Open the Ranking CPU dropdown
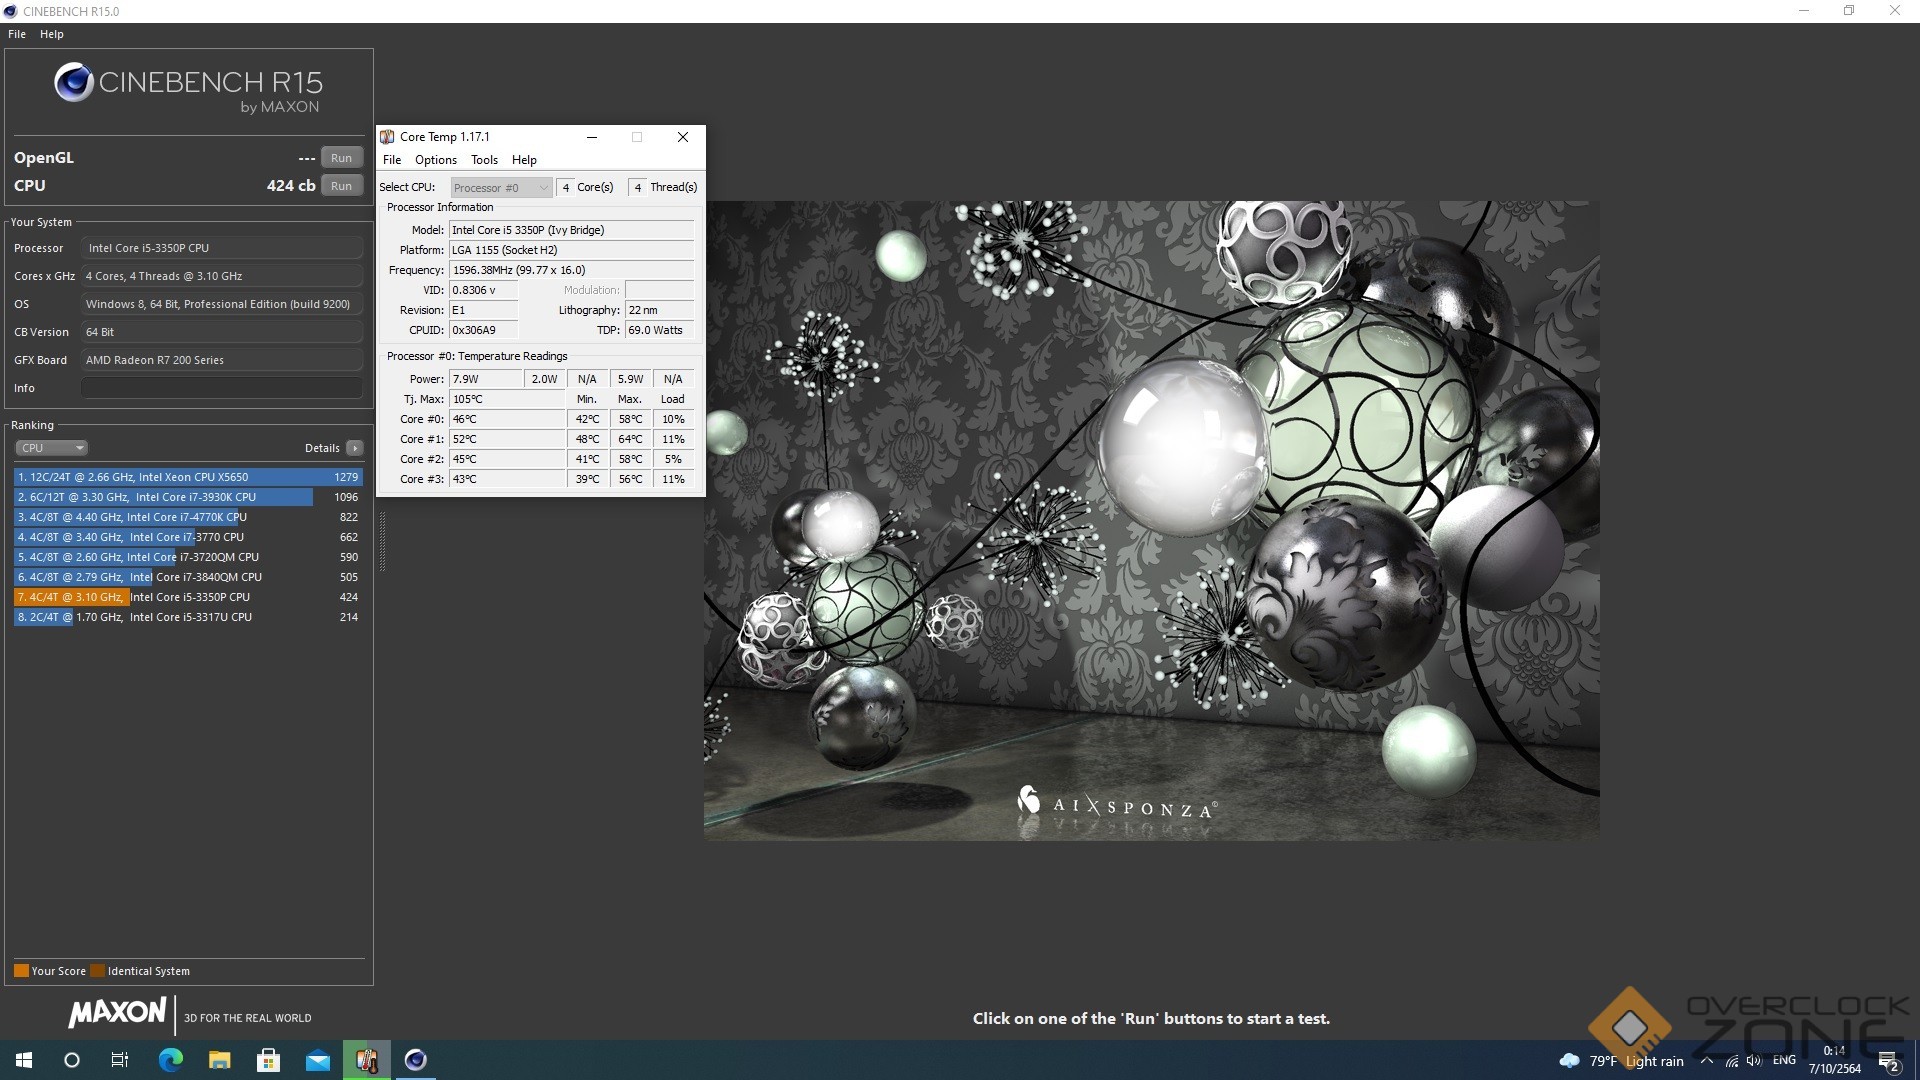The image size is (1920, 1080). [x=52, y=448]
